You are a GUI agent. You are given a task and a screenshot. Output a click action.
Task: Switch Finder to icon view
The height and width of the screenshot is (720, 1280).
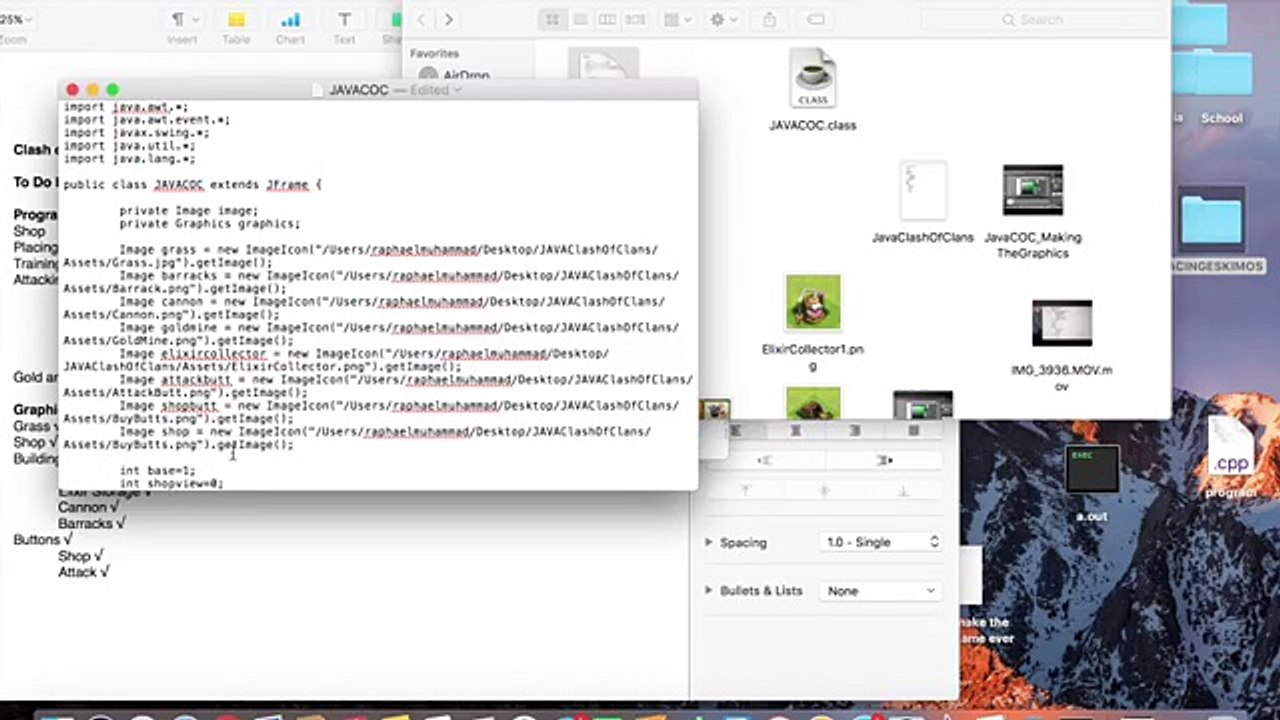(552, 19)
